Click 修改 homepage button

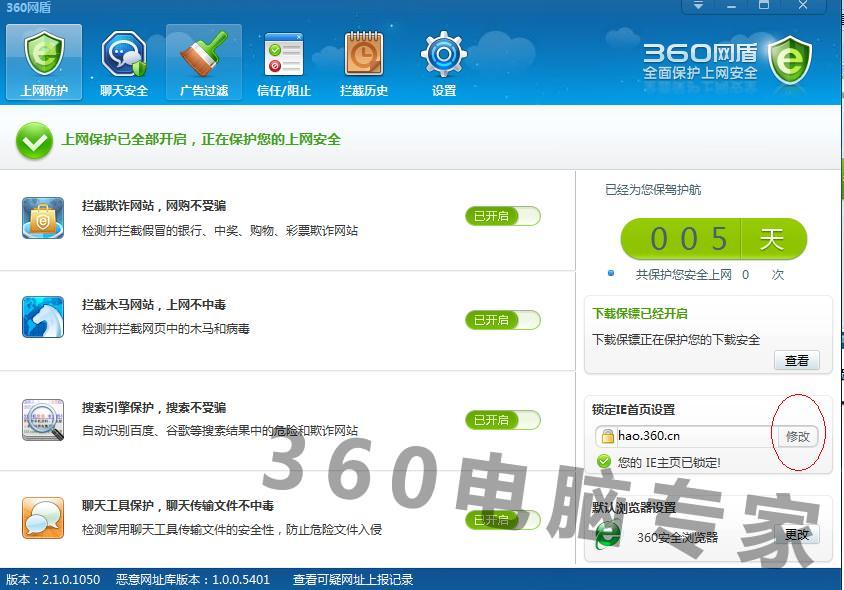point(797,436)
